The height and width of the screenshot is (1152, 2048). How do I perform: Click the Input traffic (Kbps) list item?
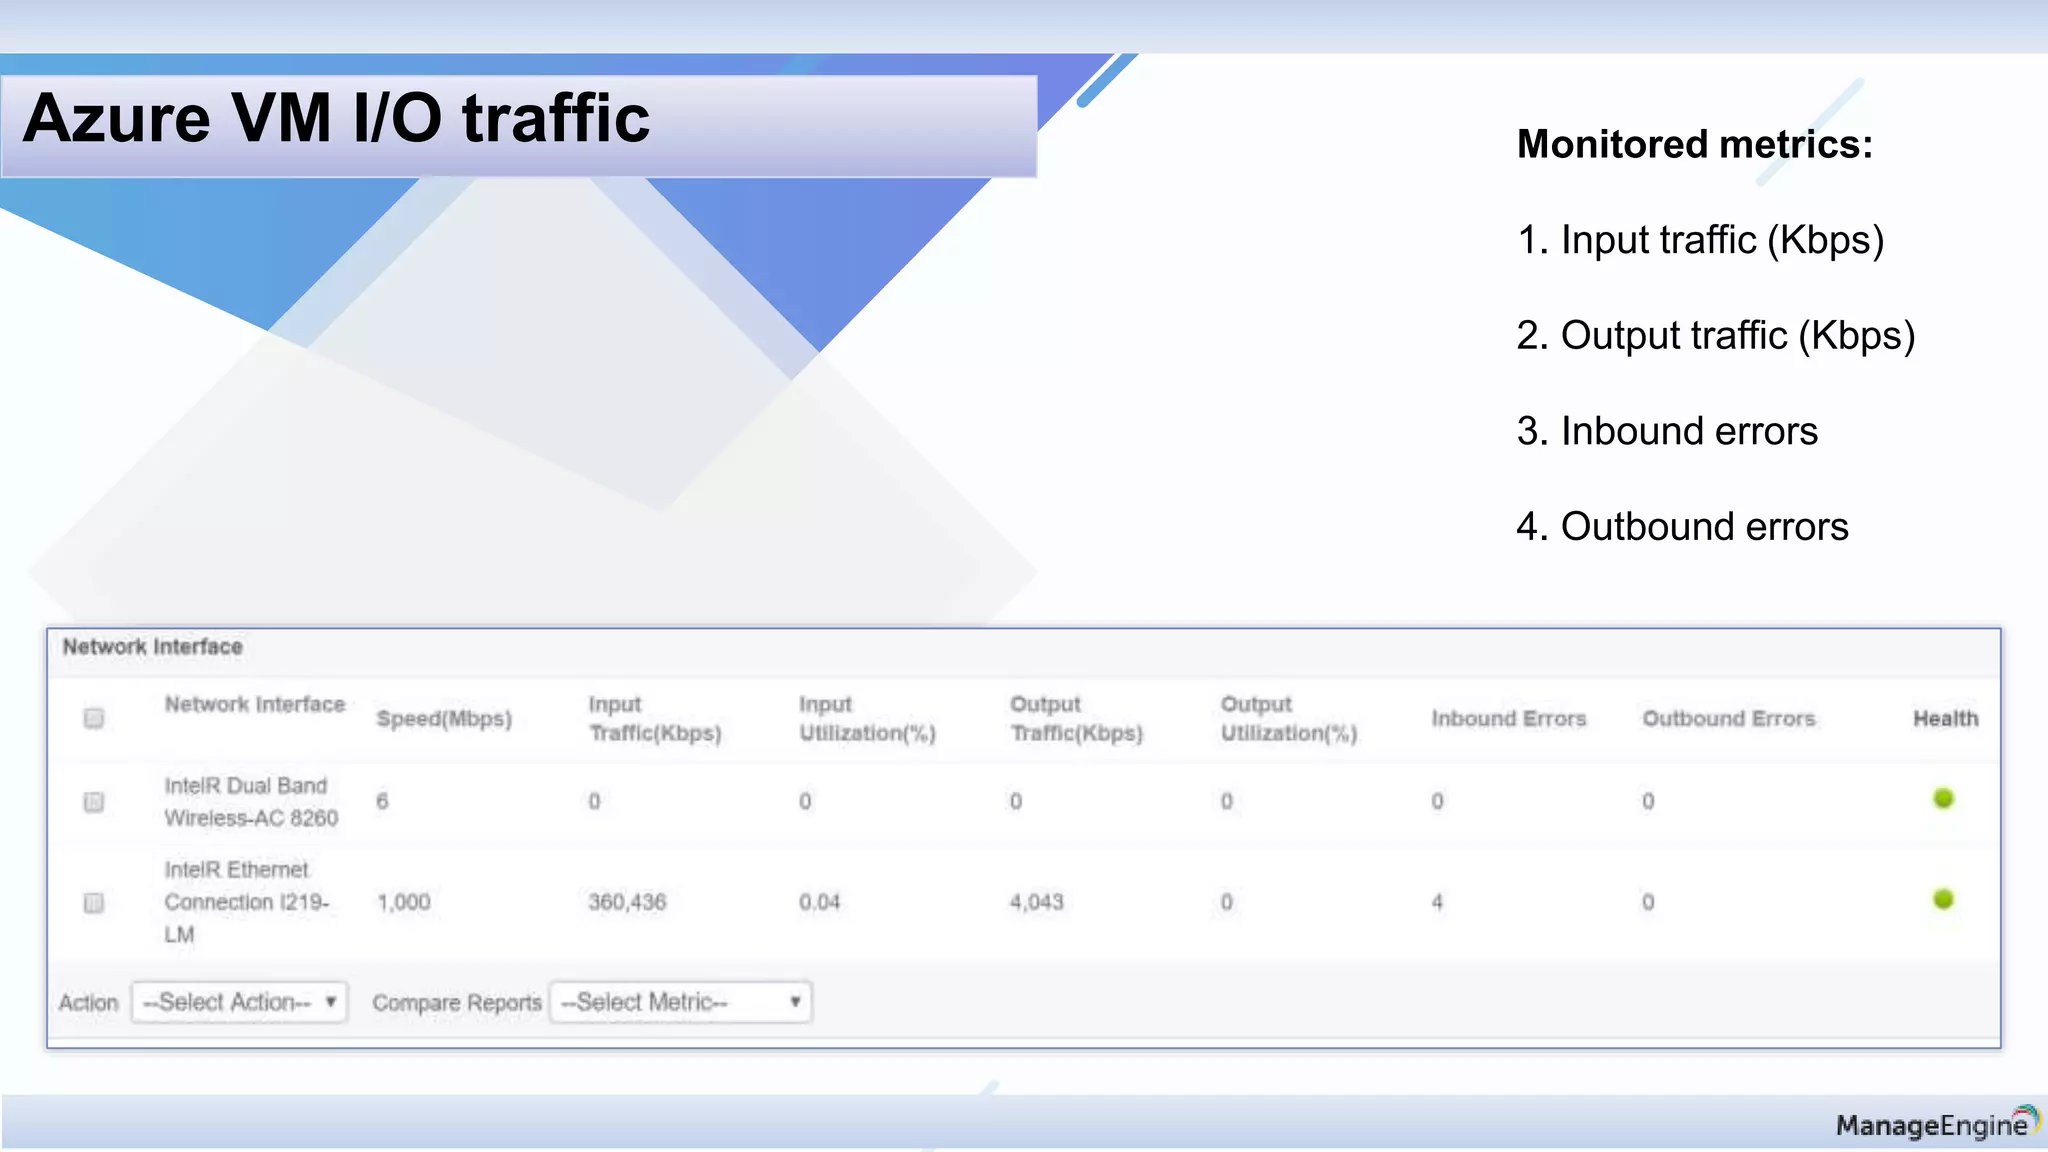click(1700, 240)
